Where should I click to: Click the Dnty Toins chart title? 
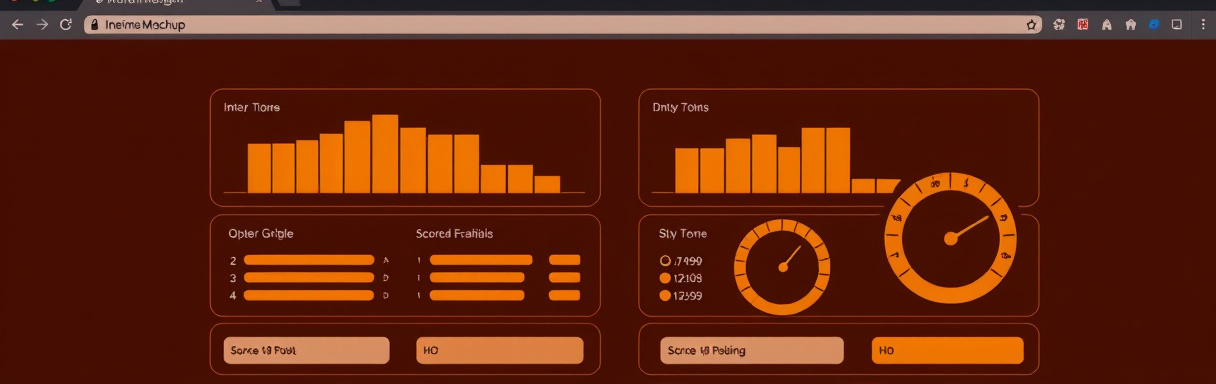pyautogui.click(x=680, y=107)
